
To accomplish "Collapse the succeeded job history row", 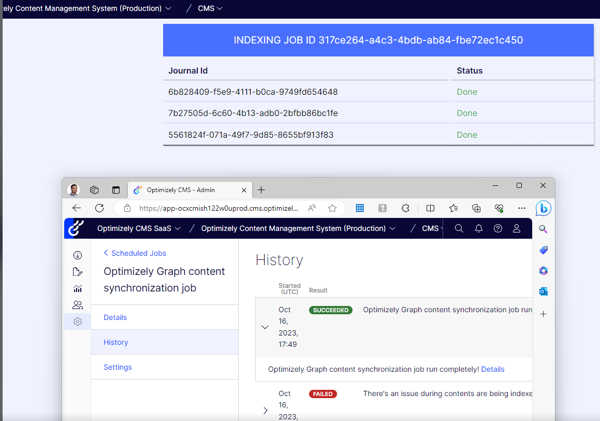I will pos(265,327).
